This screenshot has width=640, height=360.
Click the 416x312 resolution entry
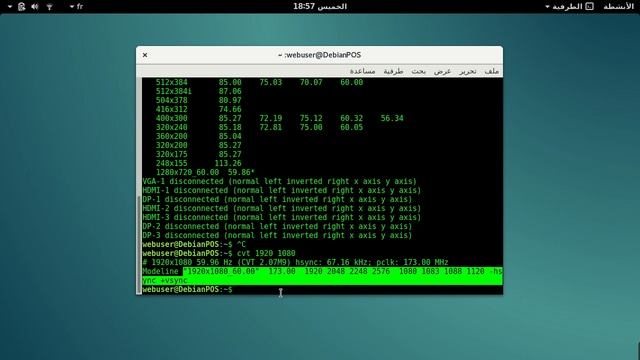pyautogui.click(x=171, y=109)
